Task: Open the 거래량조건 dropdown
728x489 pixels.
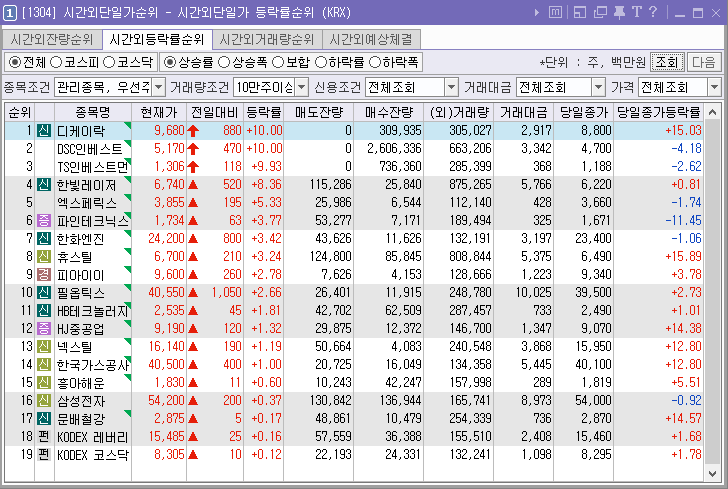Action: (302, 87)
